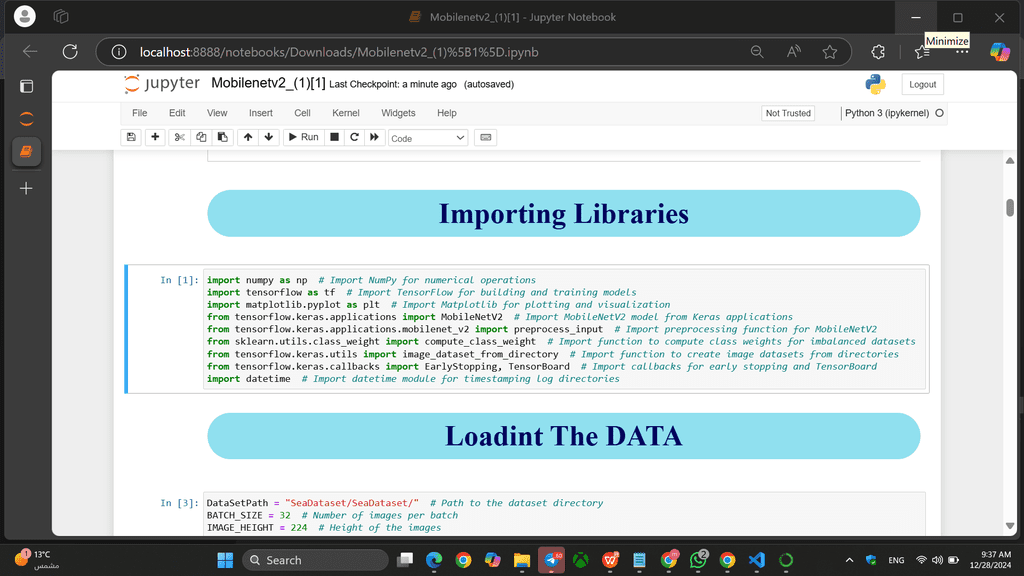
Task: Restart the kernel using the circular arrow icon
Action: [354, 137]
